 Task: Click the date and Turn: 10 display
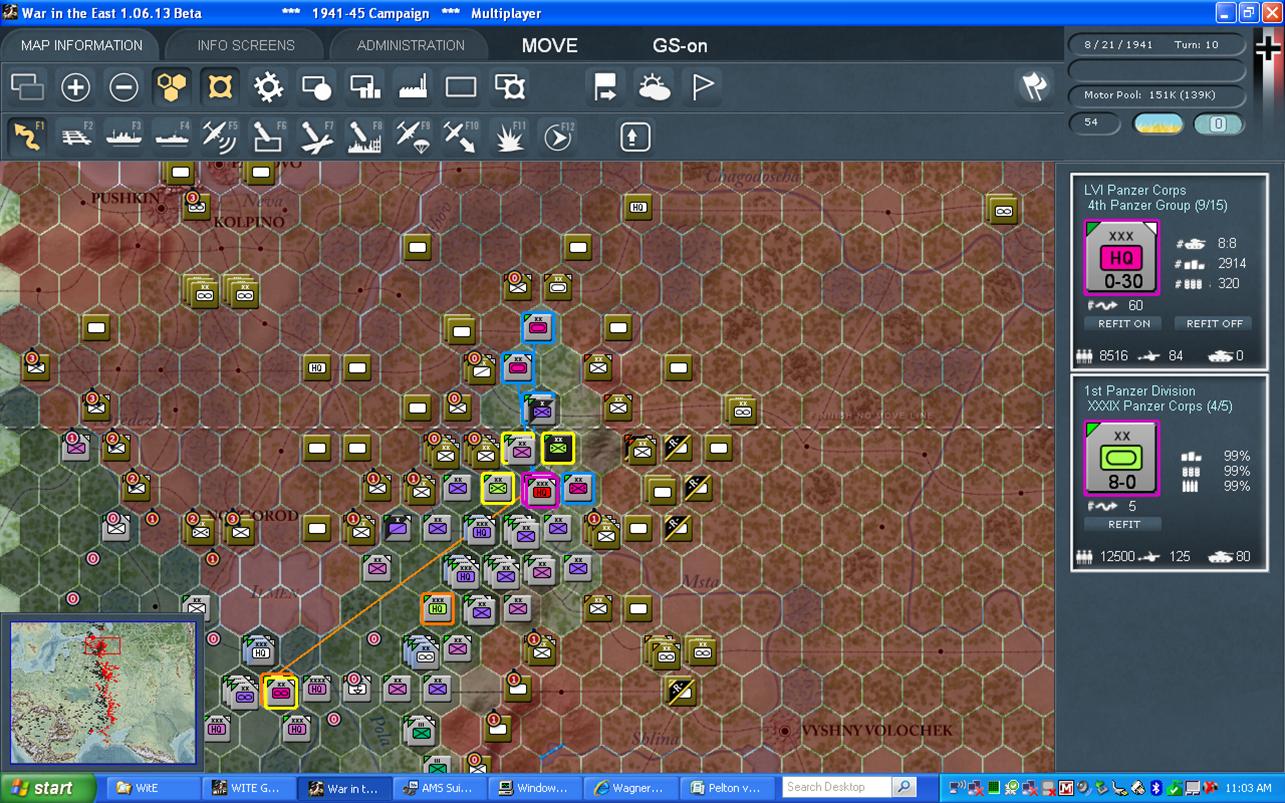[1157, 45]
